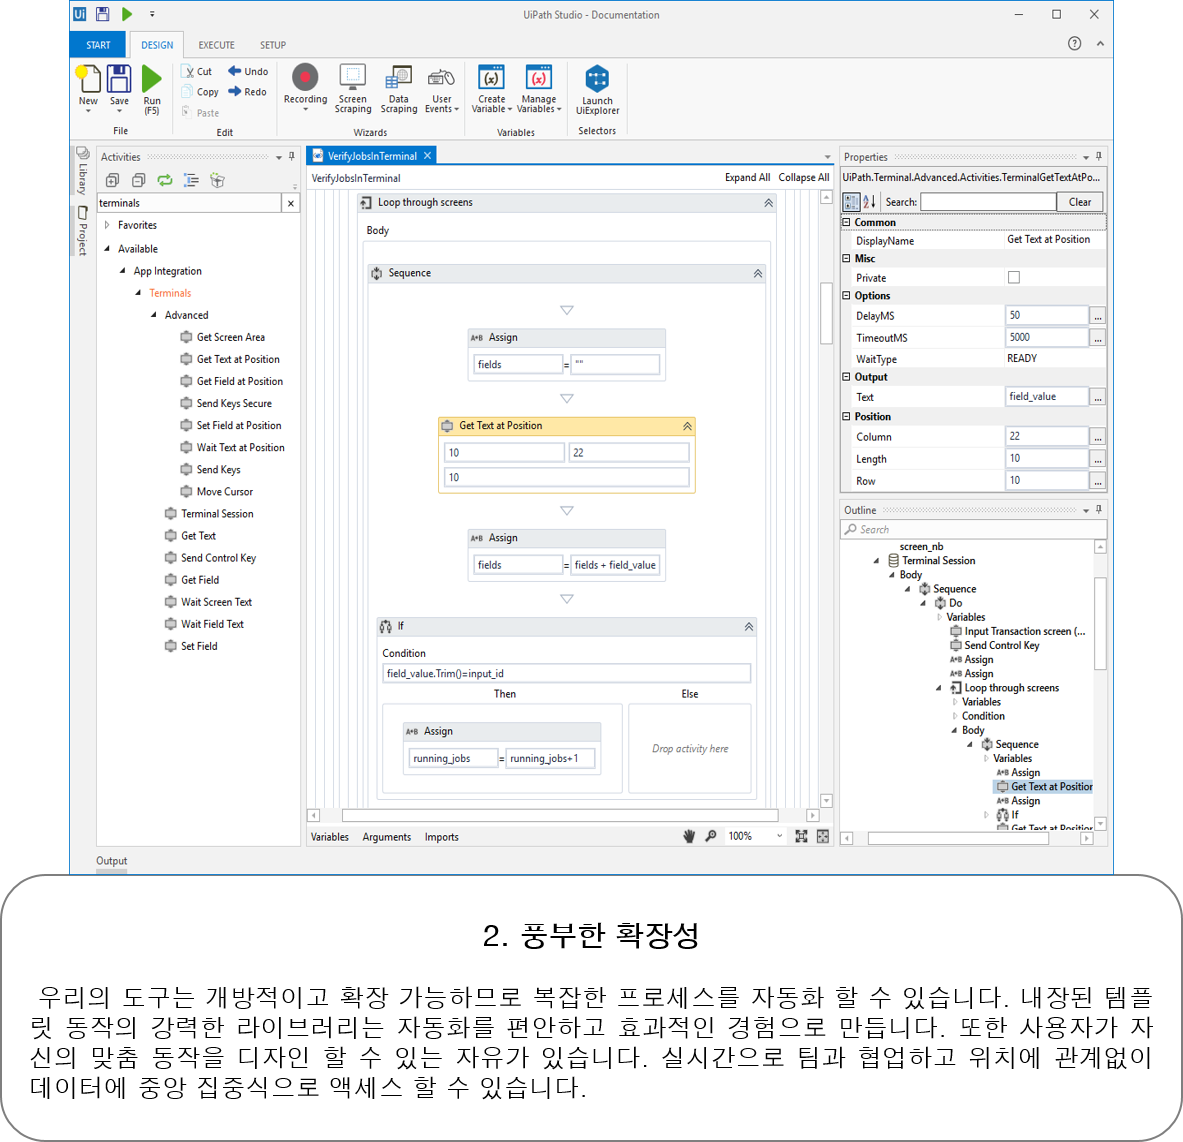
Task: Open the 100% zoom dropdown
Action: pyautogui.click(x=779, y=836)
